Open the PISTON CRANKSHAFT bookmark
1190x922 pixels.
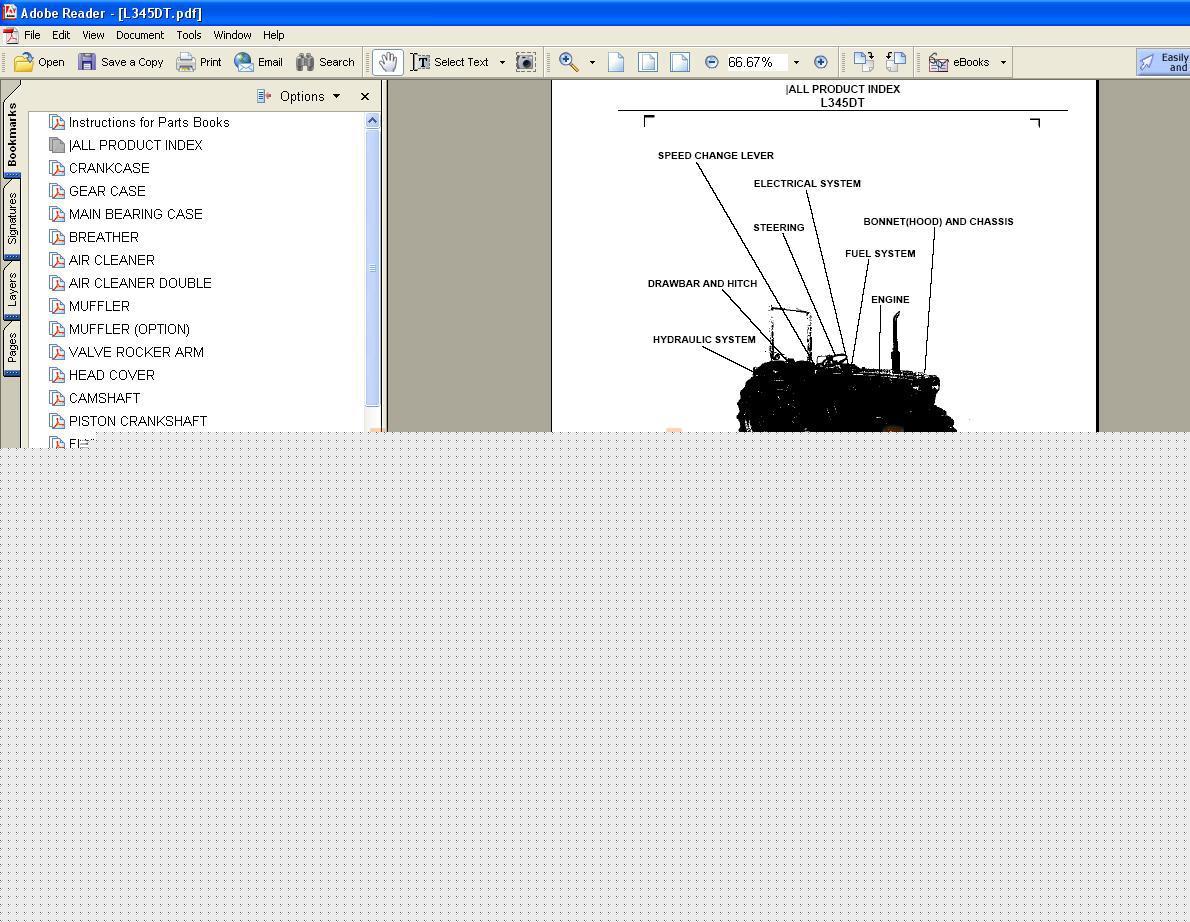tap(138, 421)
